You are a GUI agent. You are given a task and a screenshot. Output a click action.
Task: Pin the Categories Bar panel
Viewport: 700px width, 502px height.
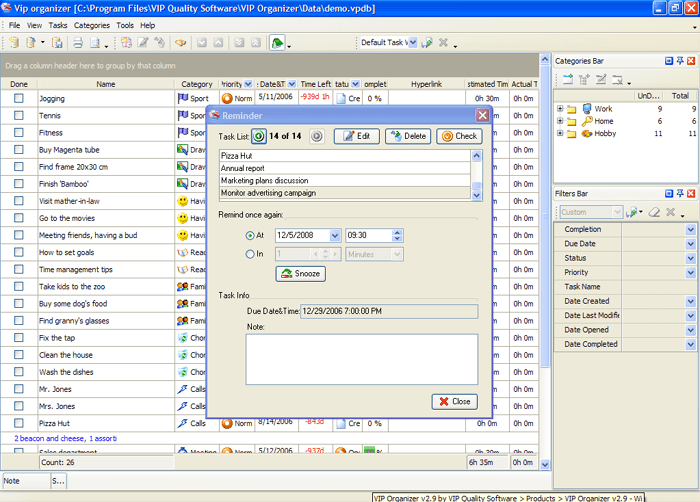(680, 61)
